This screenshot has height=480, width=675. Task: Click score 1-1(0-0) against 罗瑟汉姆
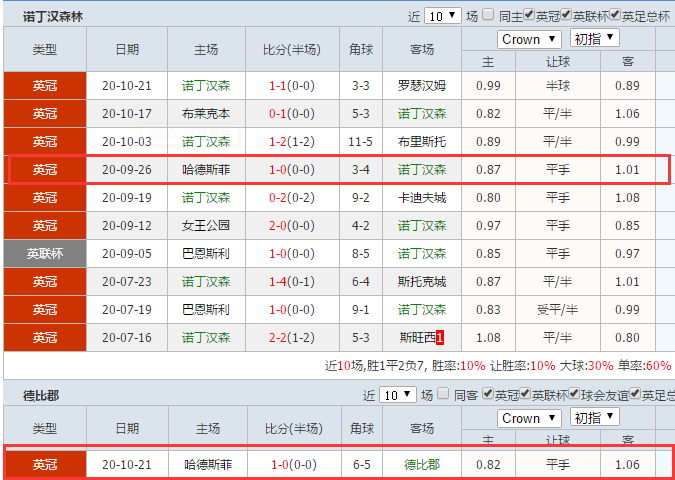pyautogui.click(x=292, y=86)
